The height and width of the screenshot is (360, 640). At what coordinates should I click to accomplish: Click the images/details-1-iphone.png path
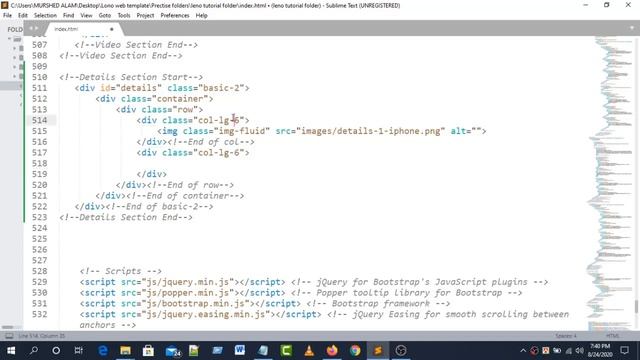click(371, 131)
